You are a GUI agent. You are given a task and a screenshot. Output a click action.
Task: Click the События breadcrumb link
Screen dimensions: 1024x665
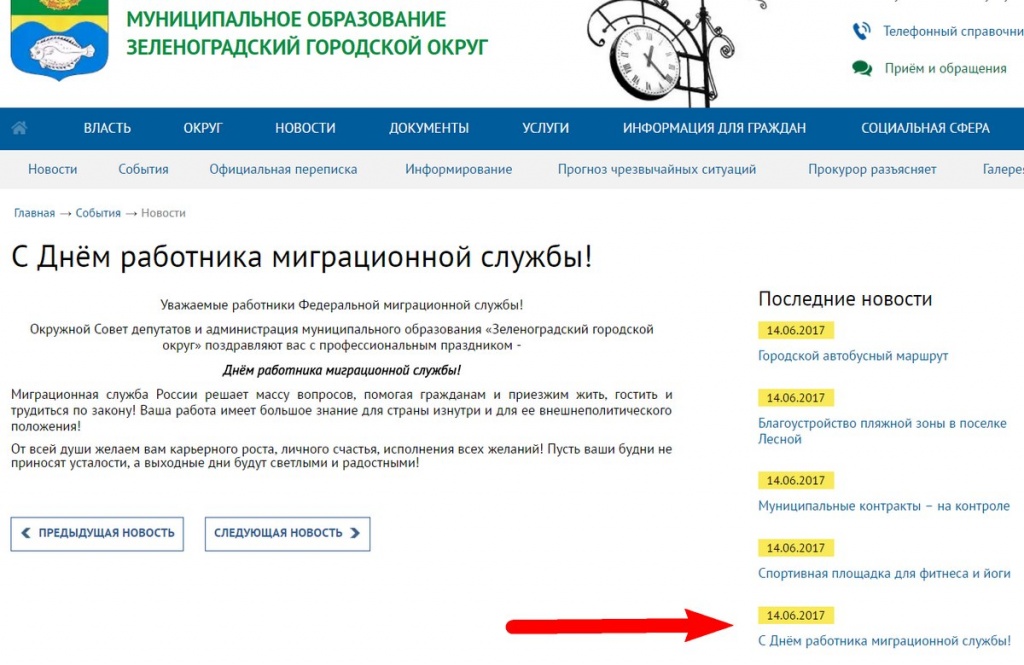click(98, 213)
